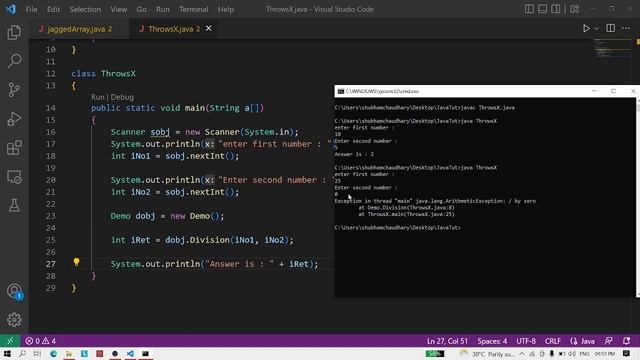Change the CRLF end-of-line sequence
Image resolution: width=640 pixels, height=360 pixels.
point(553,341)
